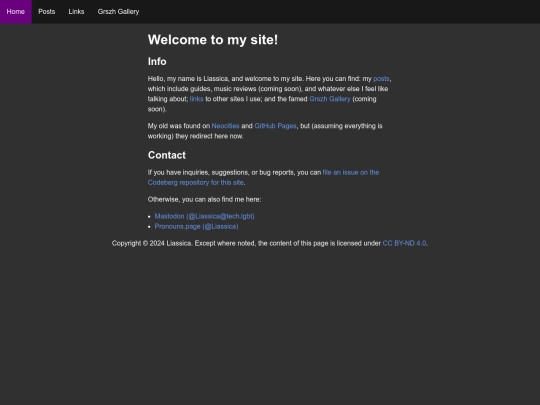The height and width of the screenshot is (405, 540).
Task: Click the 'Copyright © 2024 Liassica' footer text
Action: coord(152,243)
